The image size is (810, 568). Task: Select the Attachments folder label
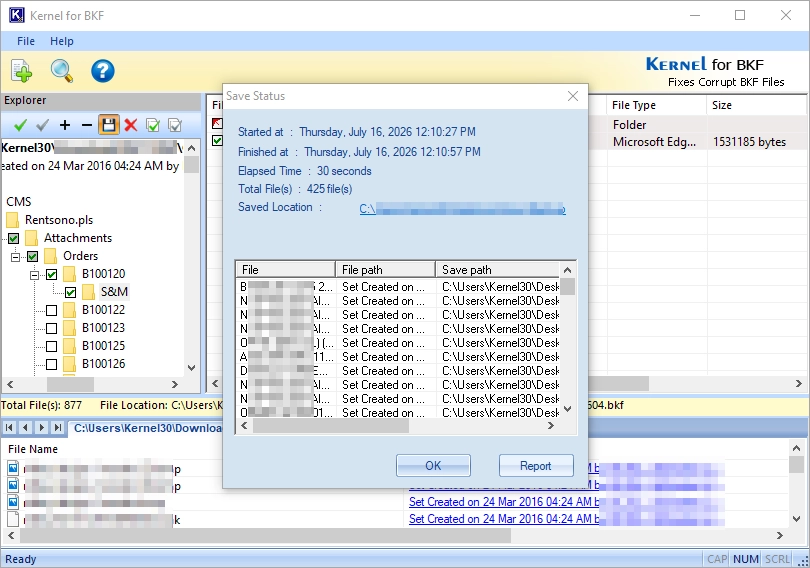coord(77,238)
